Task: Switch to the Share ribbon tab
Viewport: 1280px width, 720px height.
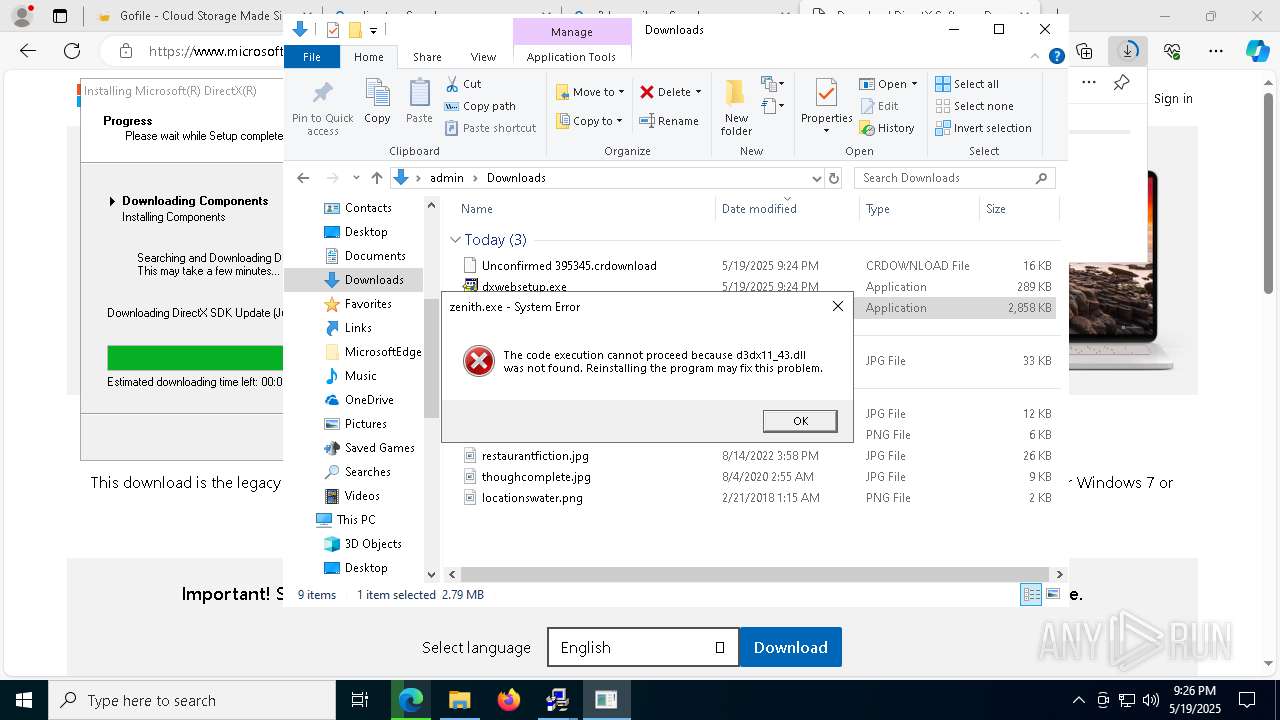Action: tap(427, 57)
